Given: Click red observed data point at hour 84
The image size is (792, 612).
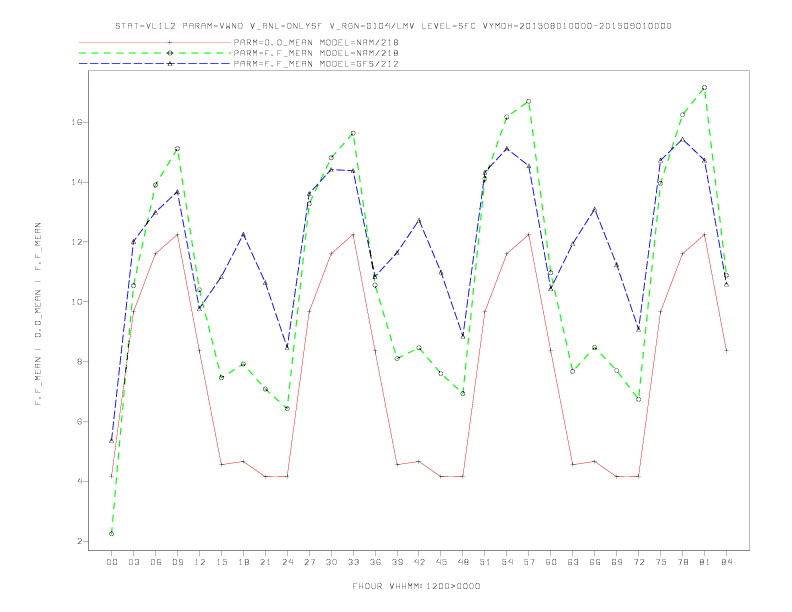Looking at the screenshot, I should click(726, 350).
